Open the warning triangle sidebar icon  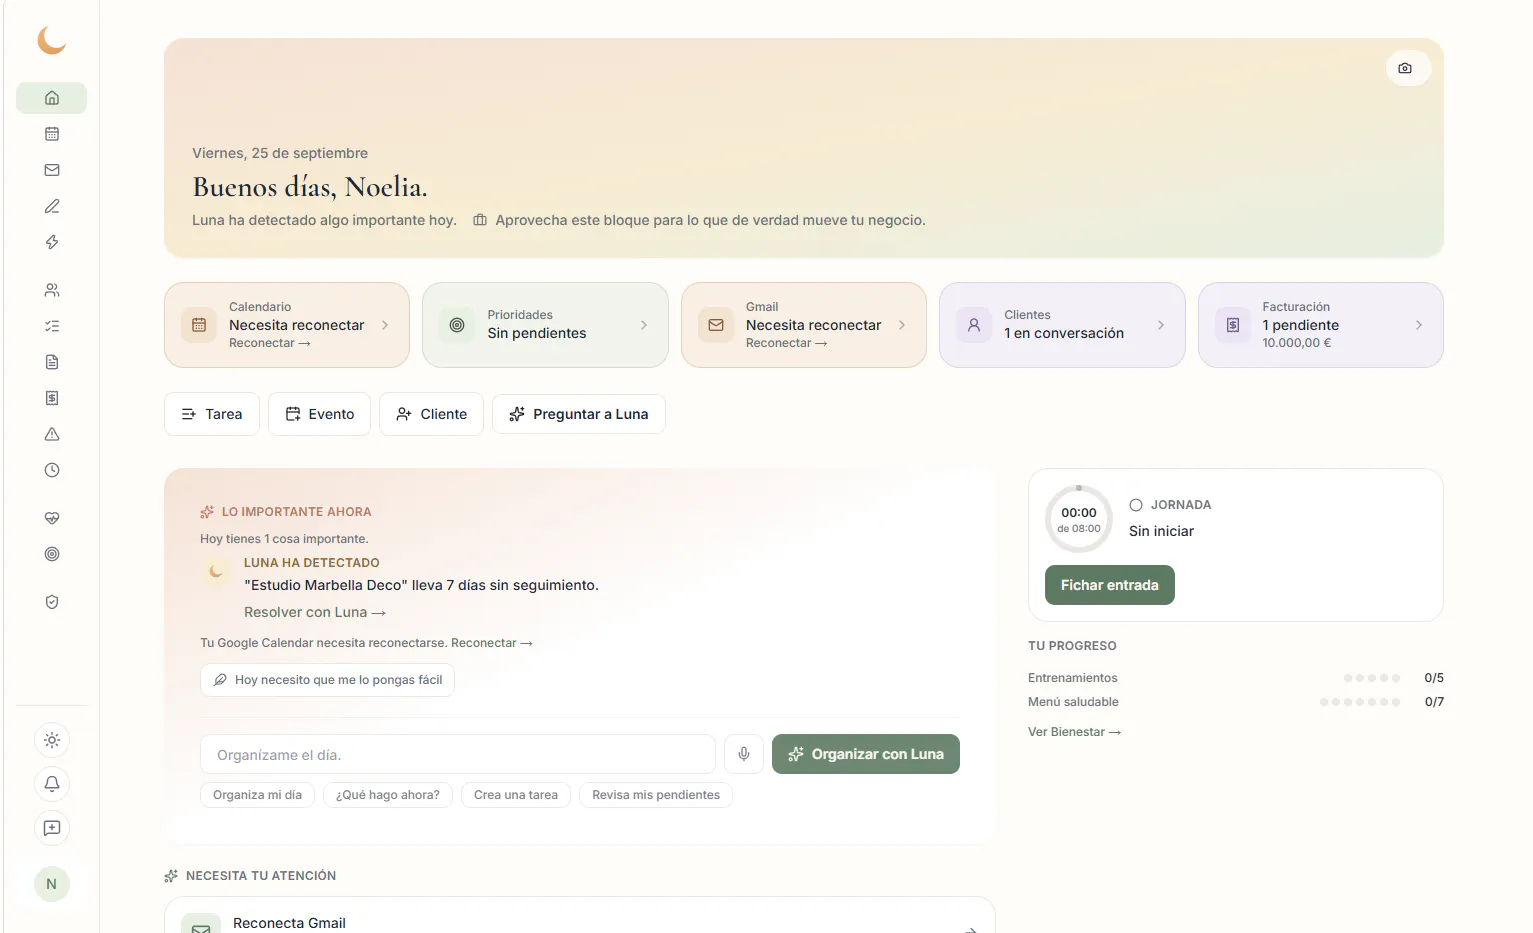pos(52,434)
